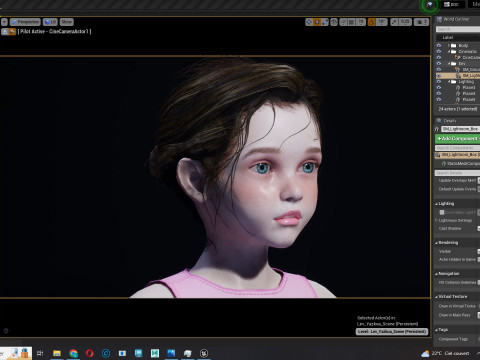Select the scale gizmo tool in viewport toolbar
The height and width of the screenshot is (360, 480).
324,22
